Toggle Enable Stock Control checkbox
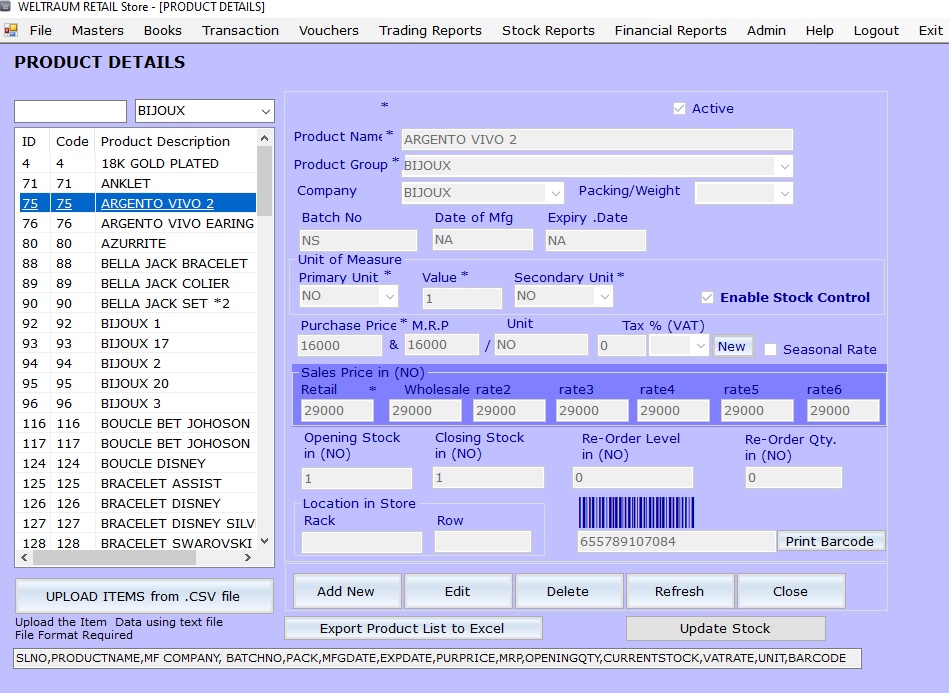 pyautogui.click(x=707, y=297)
